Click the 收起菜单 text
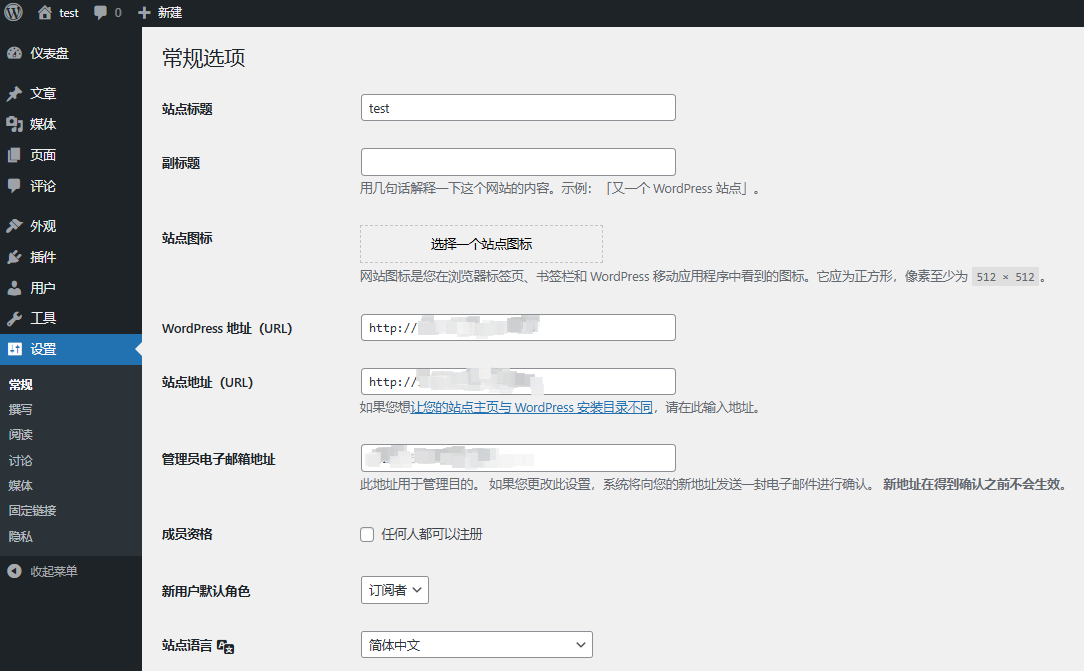Viewport: 1084px width, 671px height. click(54, 571)
